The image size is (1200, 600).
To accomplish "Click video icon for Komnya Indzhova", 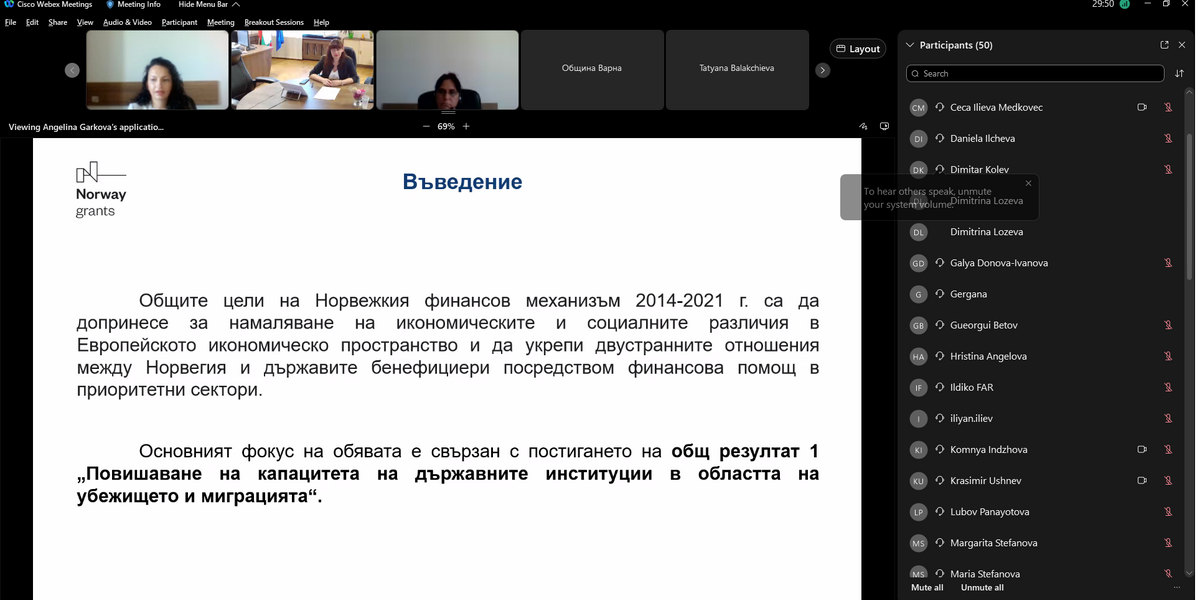I will (x=1142, y=449).
